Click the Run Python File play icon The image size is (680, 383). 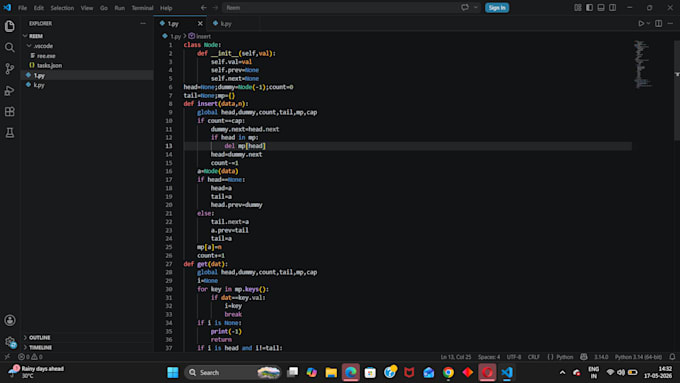(x=641, y=23)
